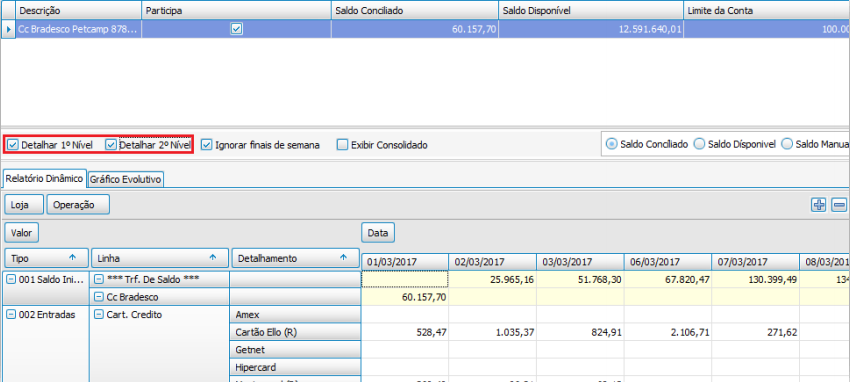Enable Exibir Consolidado
850x382 pixels.
click(342, 145)
